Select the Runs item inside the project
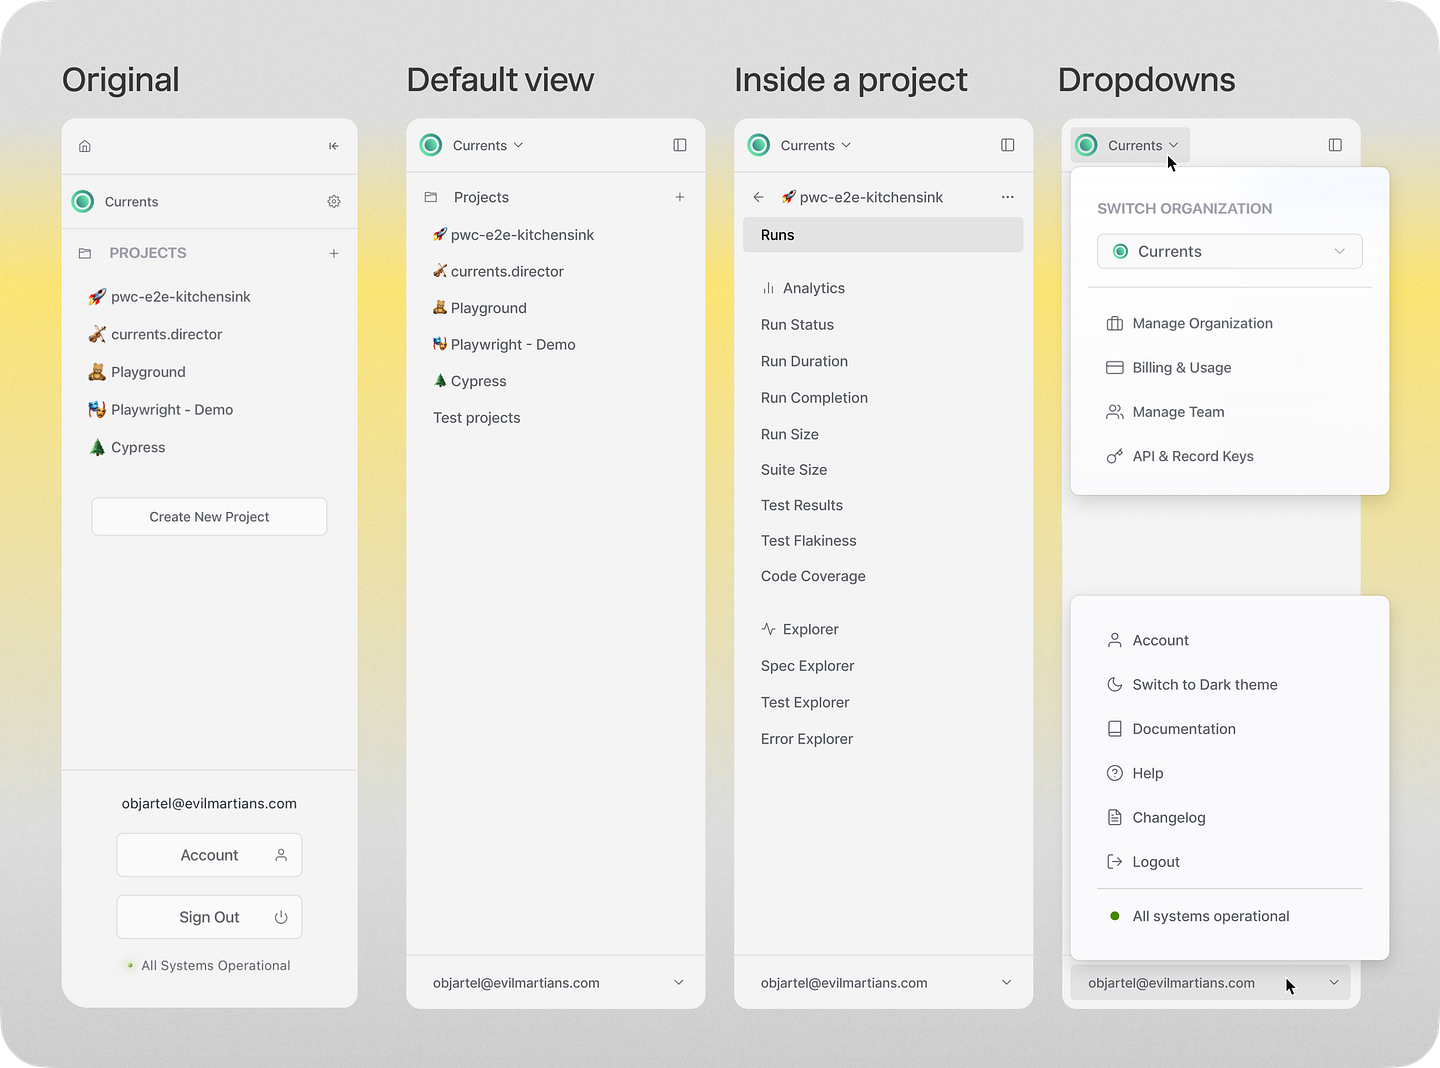Image resolution: width=1440 pixels, height=1068 pixels. 883,235
